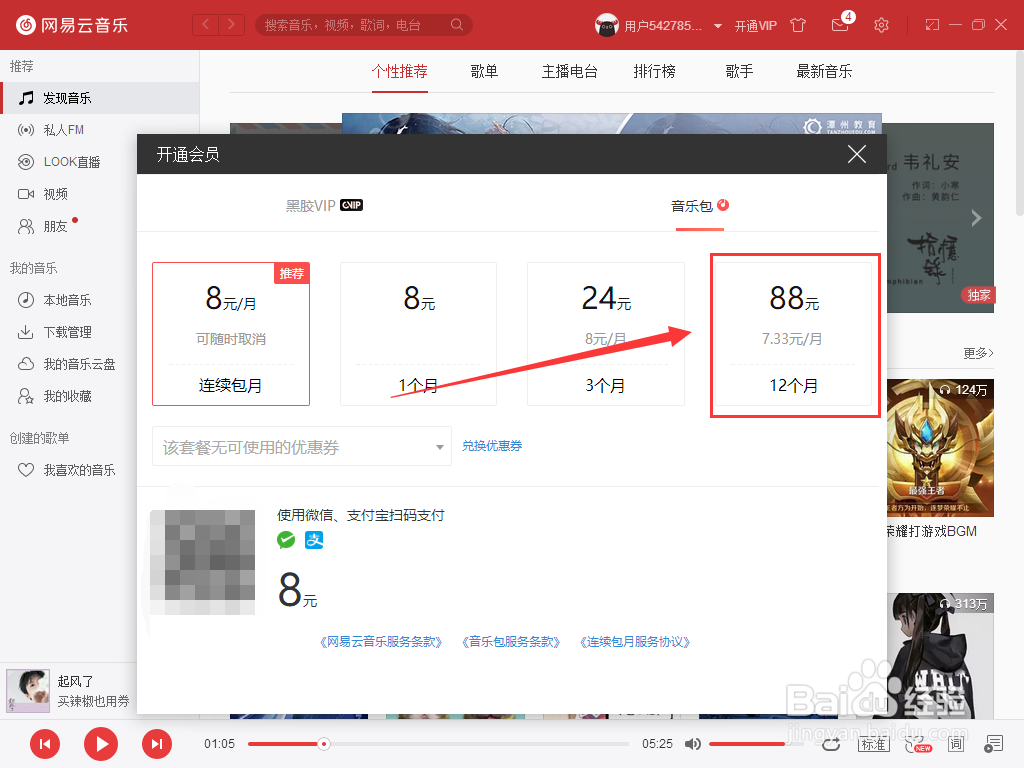Switch to the 排行榜 tab
This screenshot has width=1024, height=768.
coord(654,71)
